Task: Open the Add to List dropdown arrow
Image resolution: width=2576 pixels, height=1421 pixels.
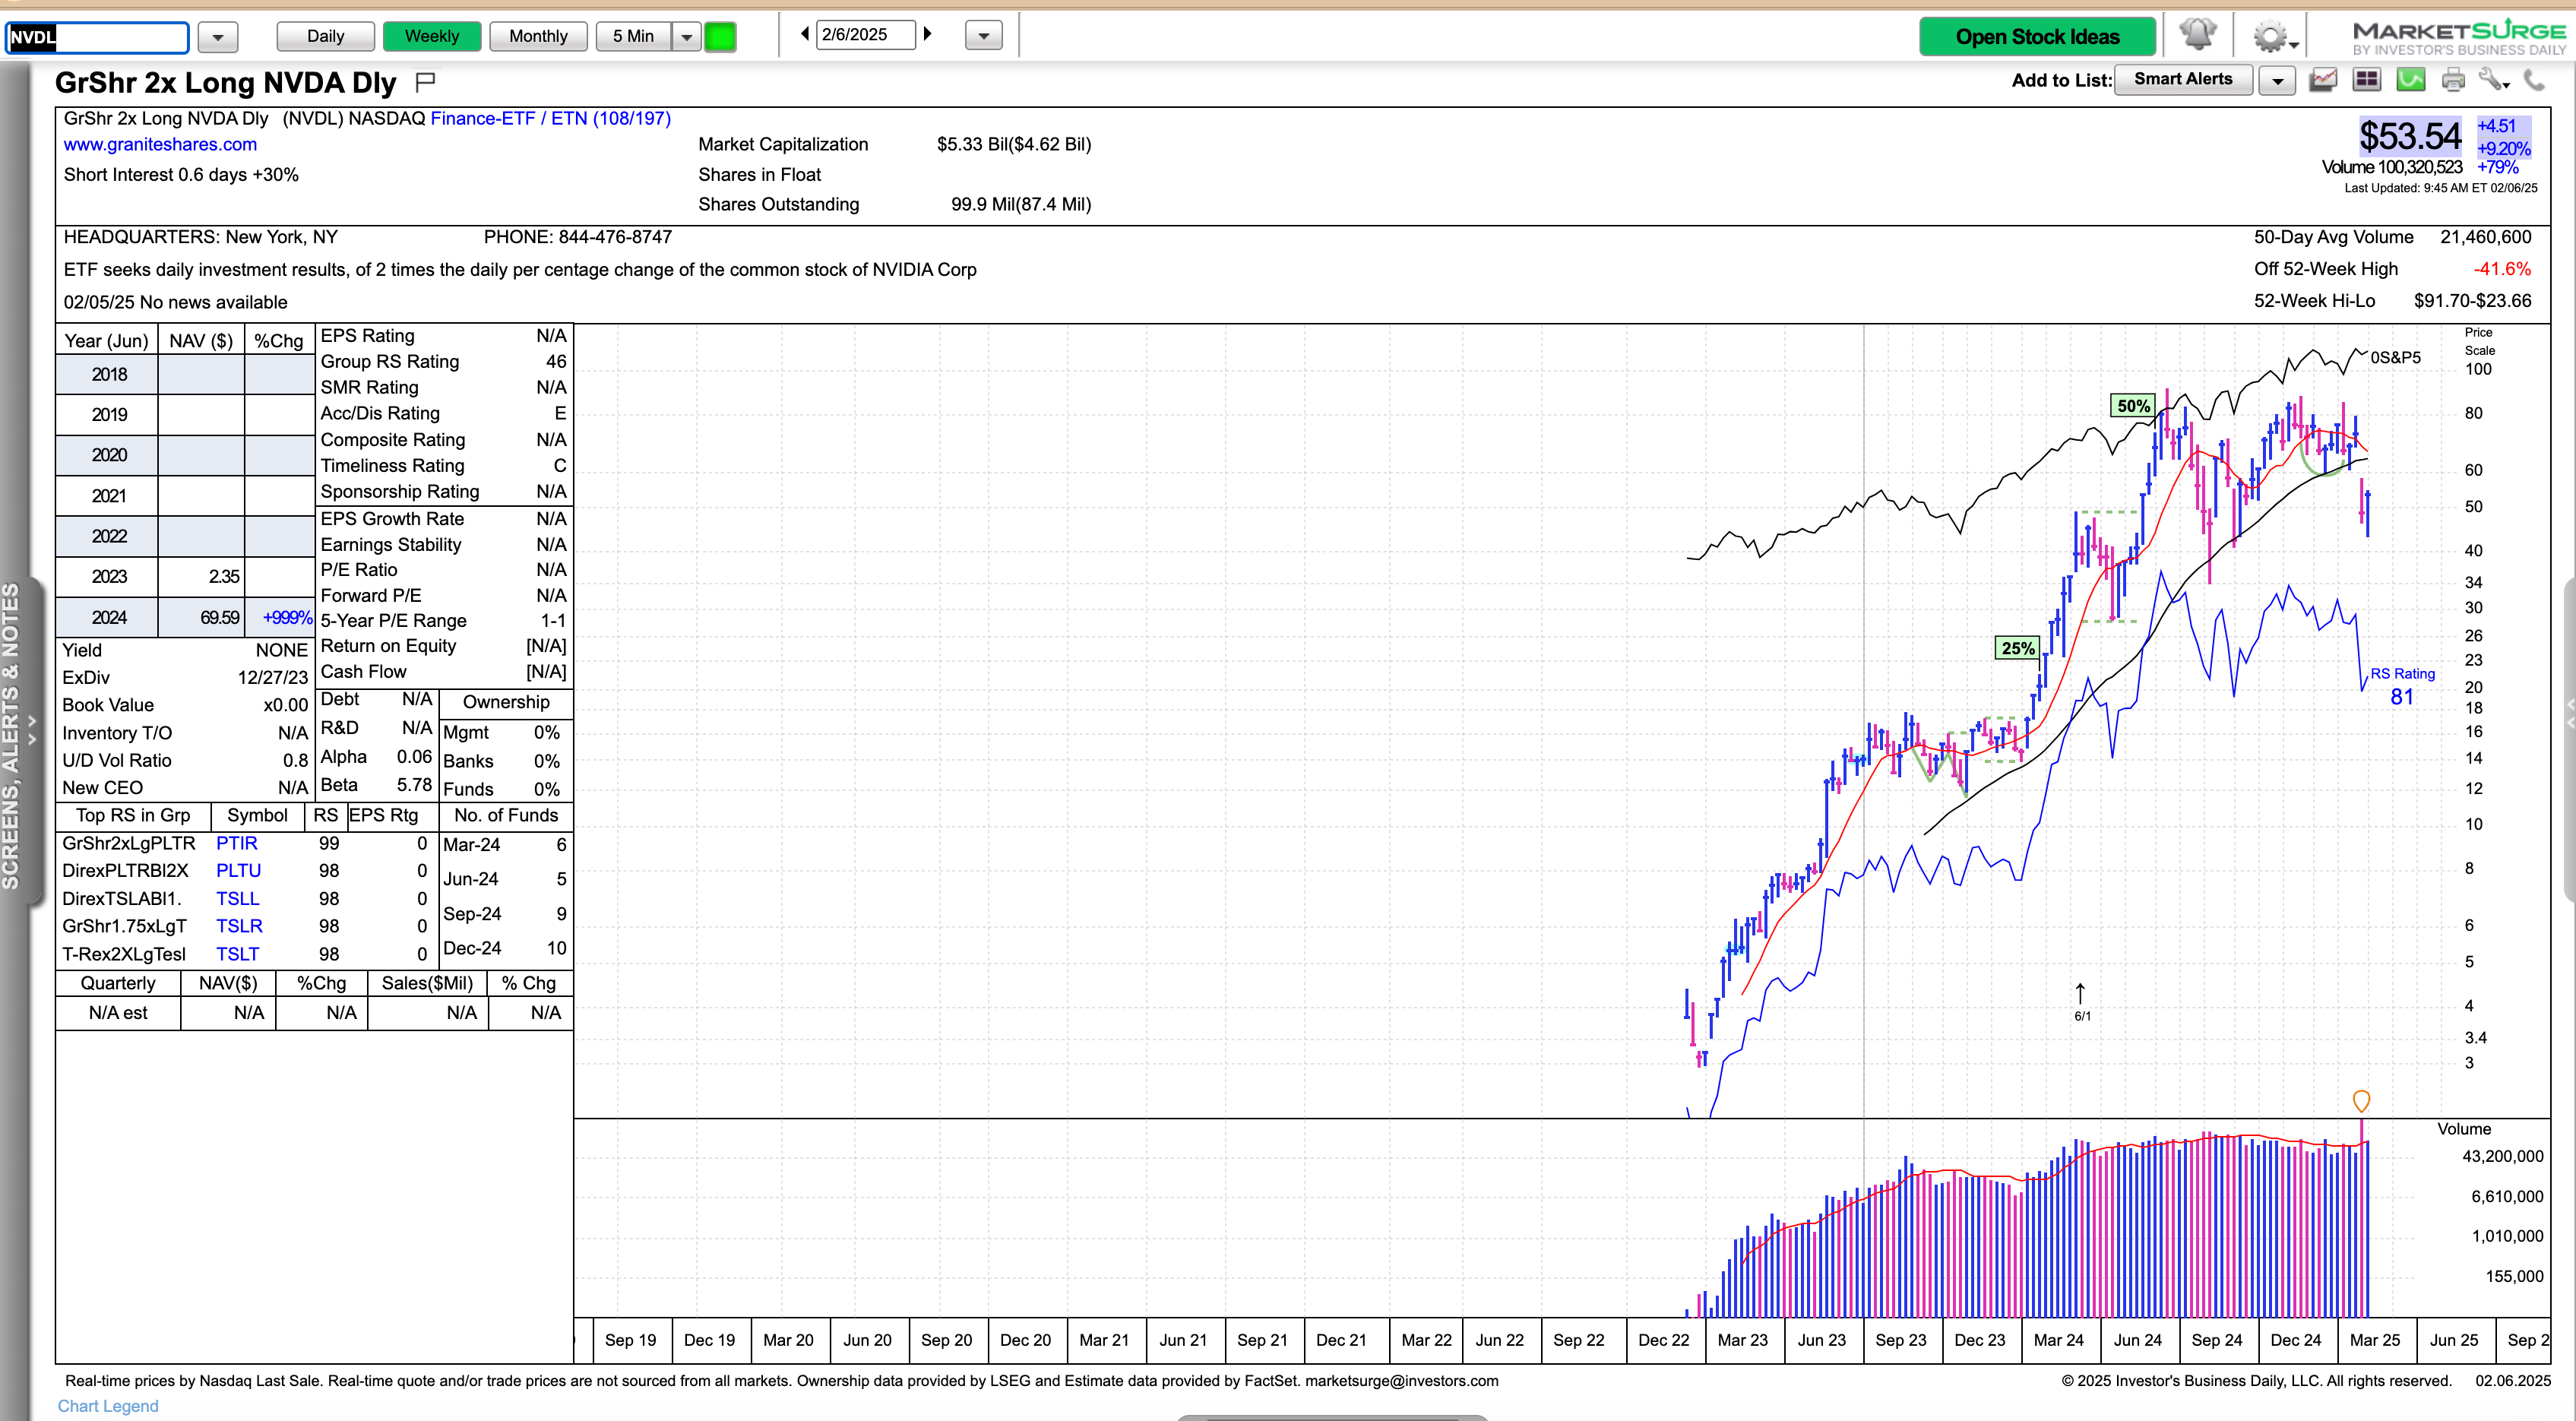Action: point(2277,80)
